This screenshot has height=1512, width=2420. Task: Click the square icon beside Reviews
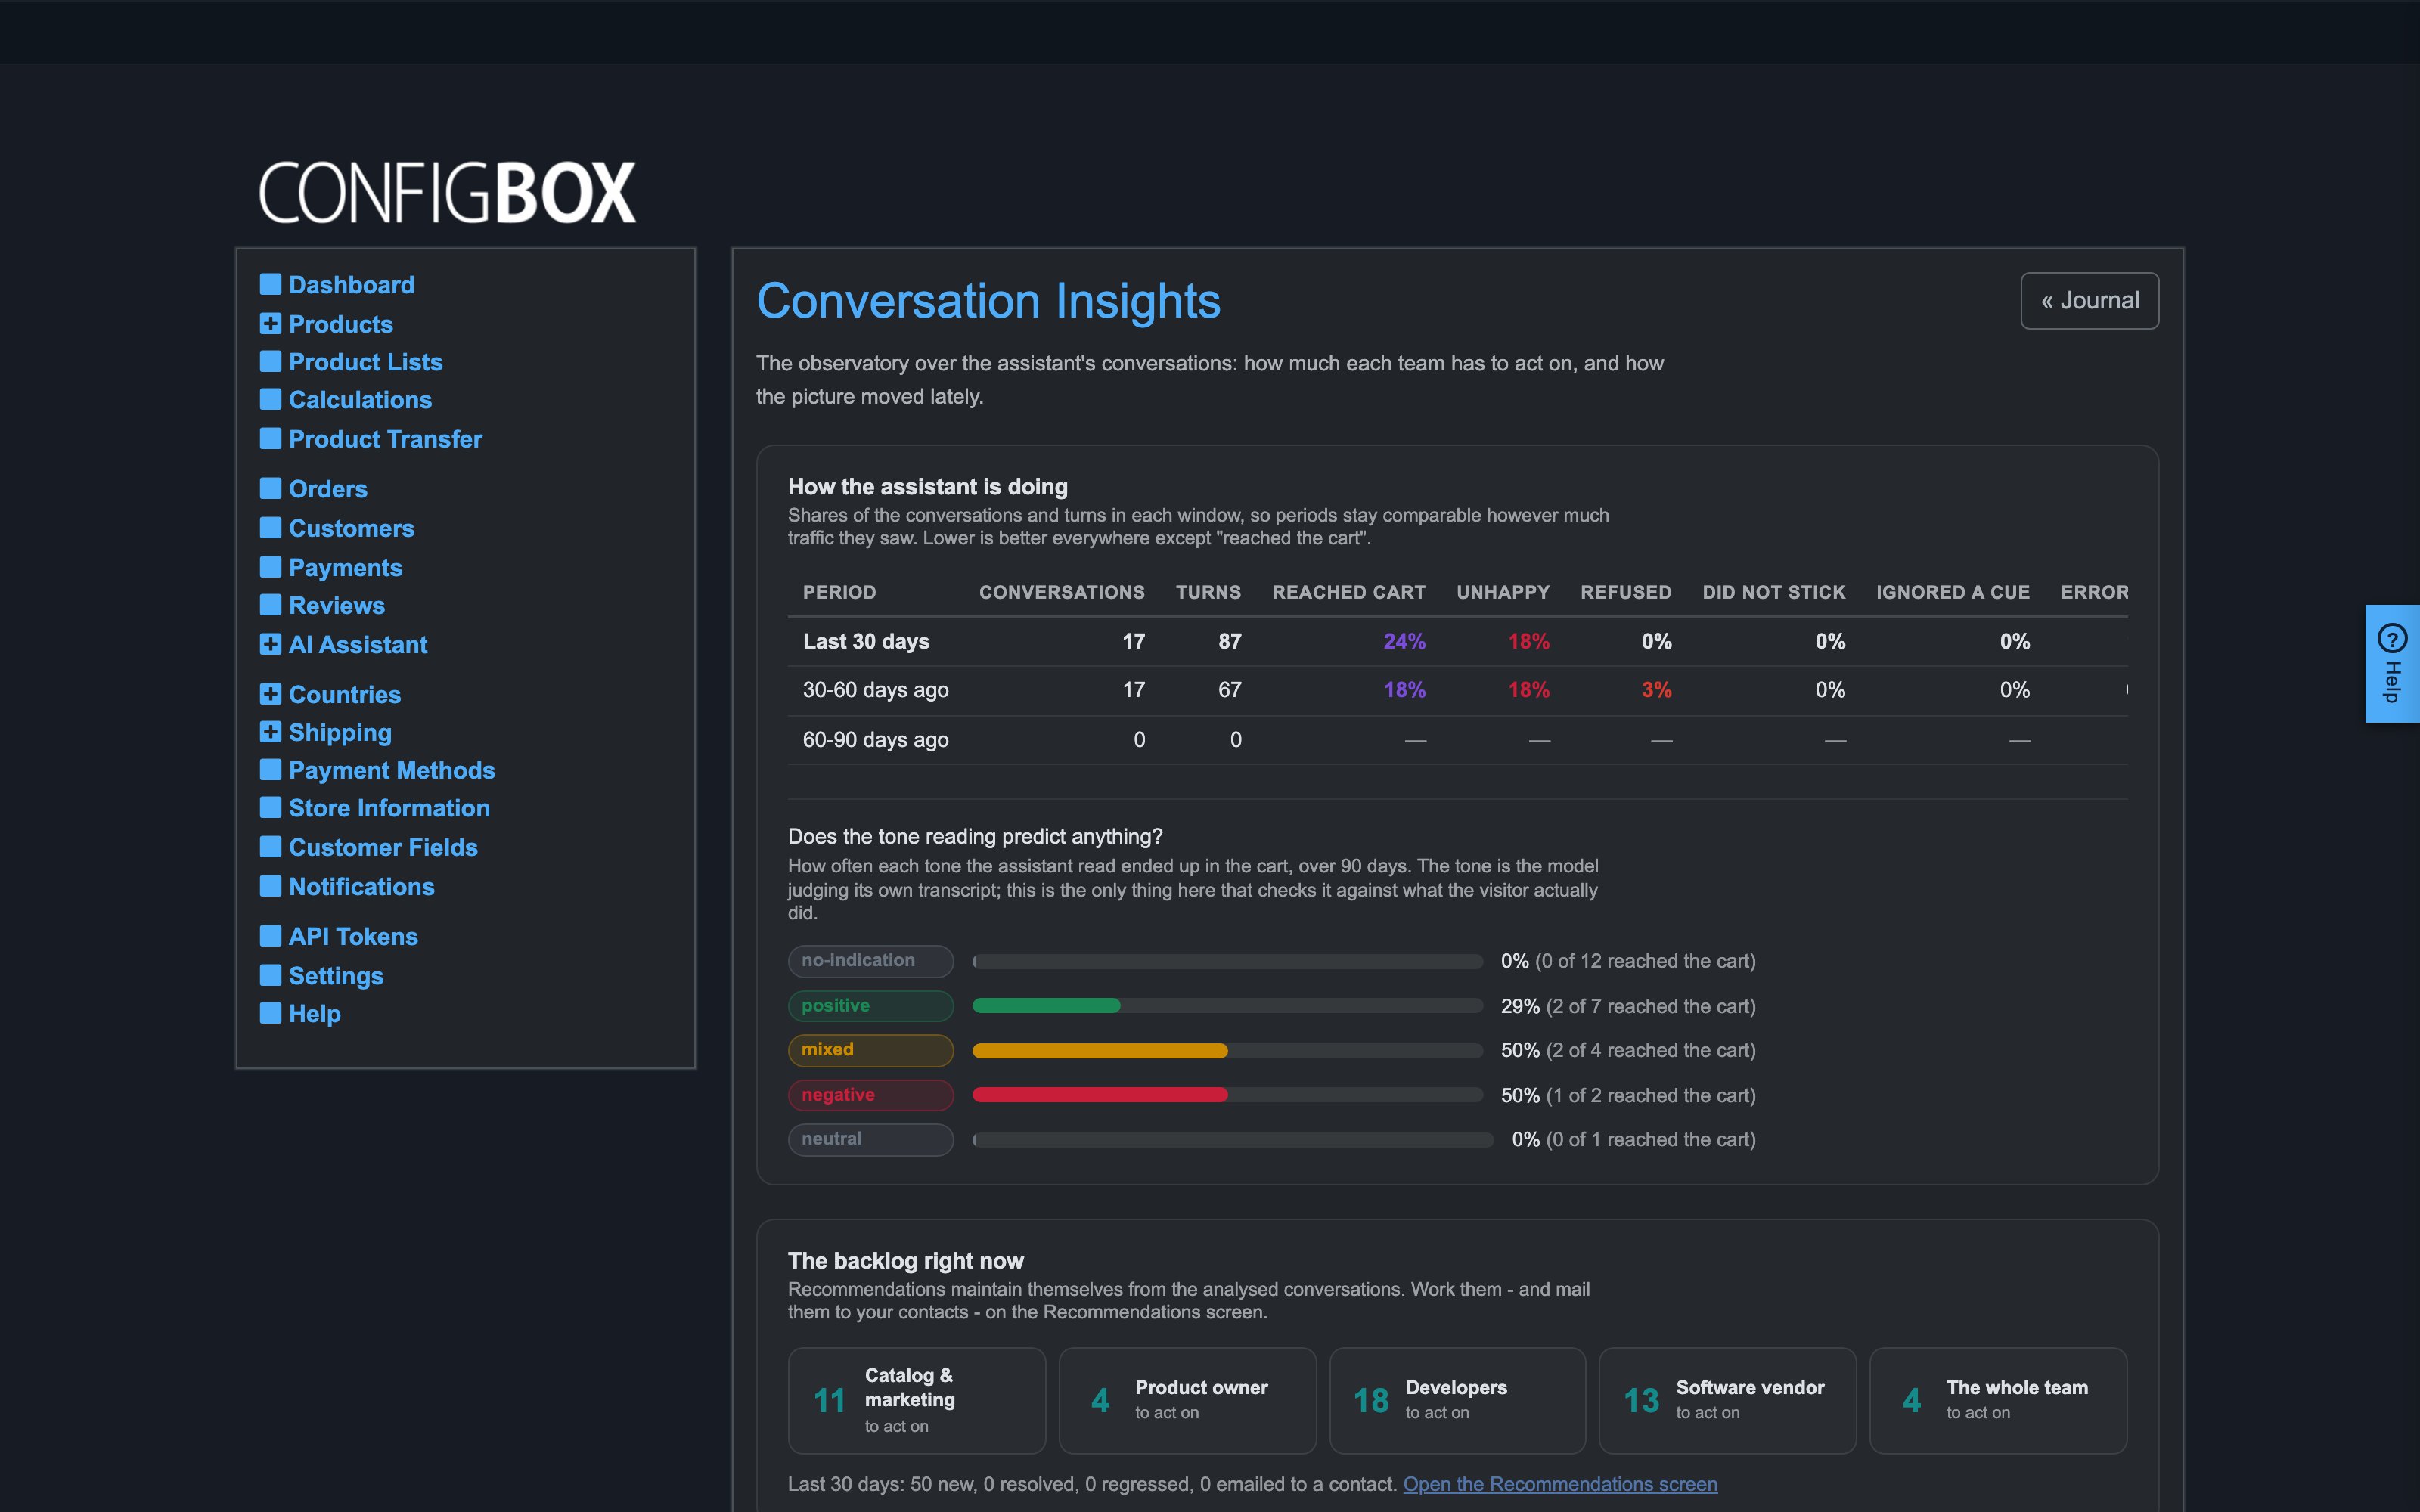(270, 606)
